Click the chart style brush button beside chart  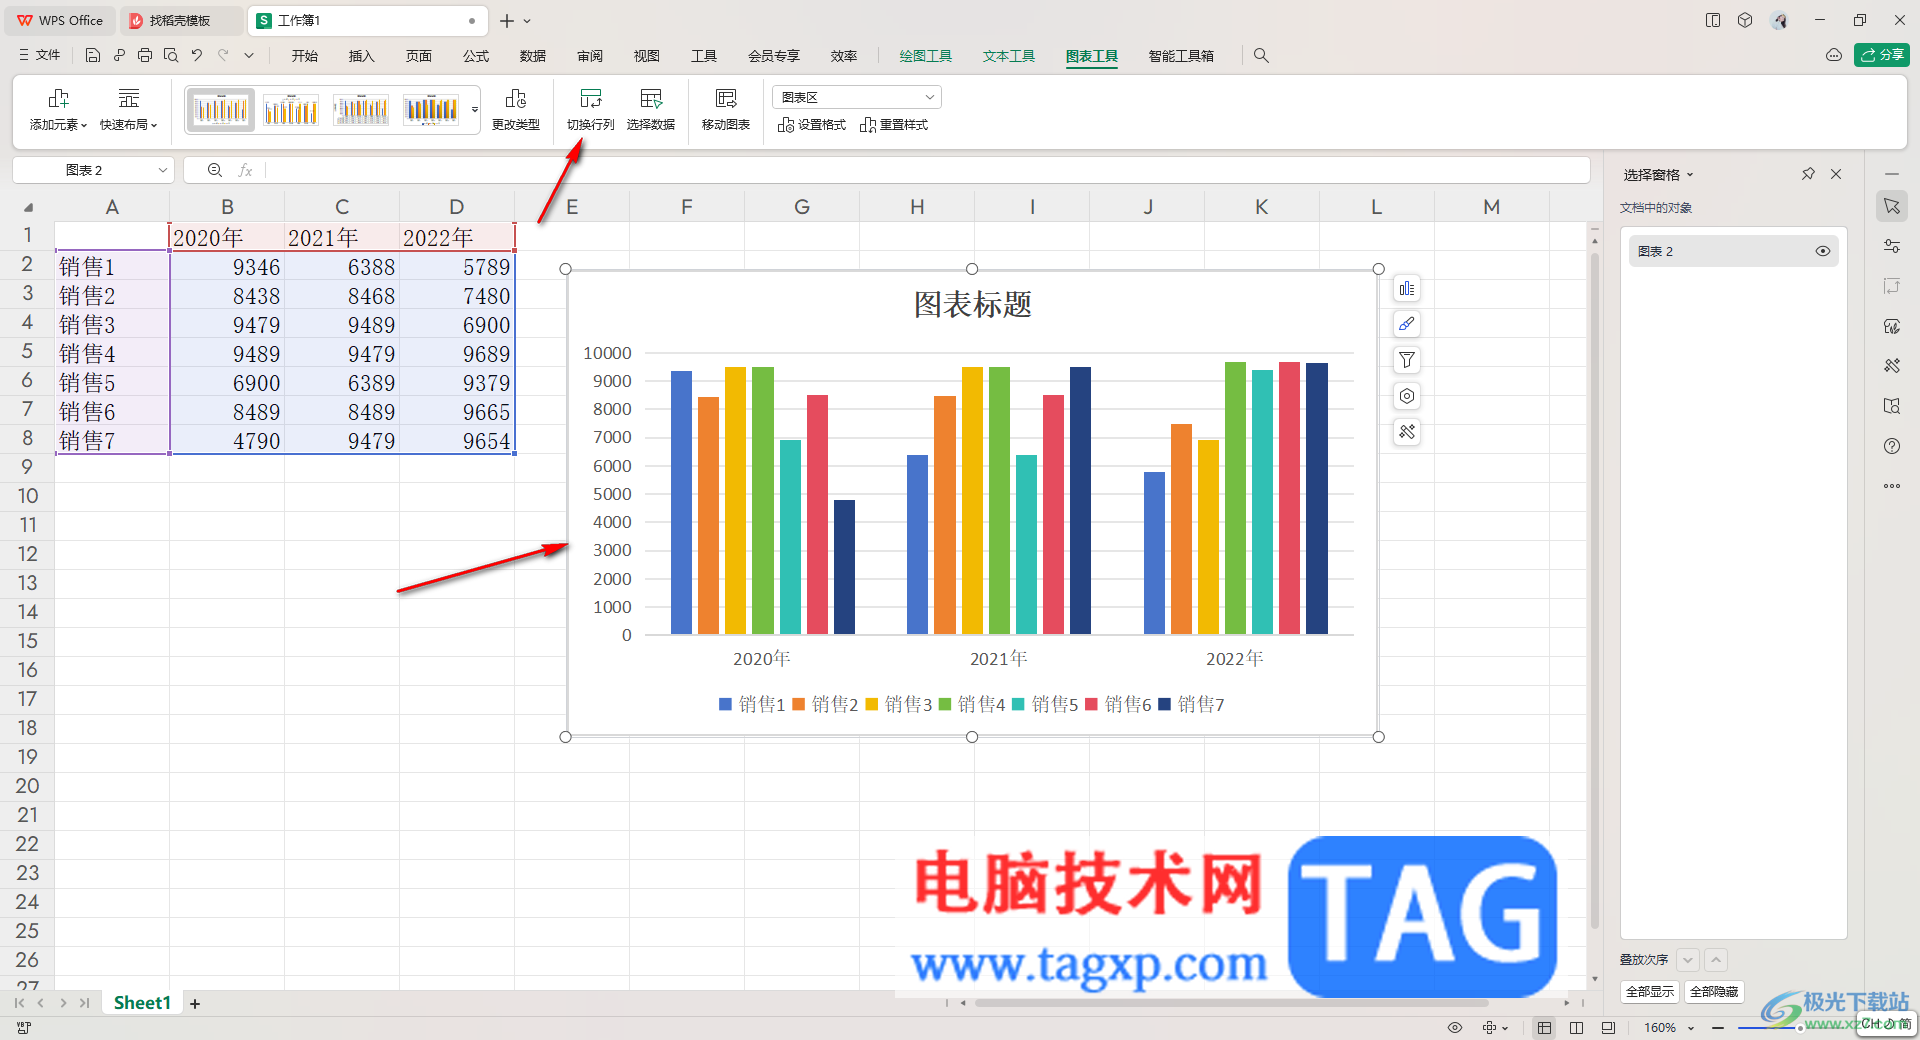pyautogui.click(x=1407, y=324)
